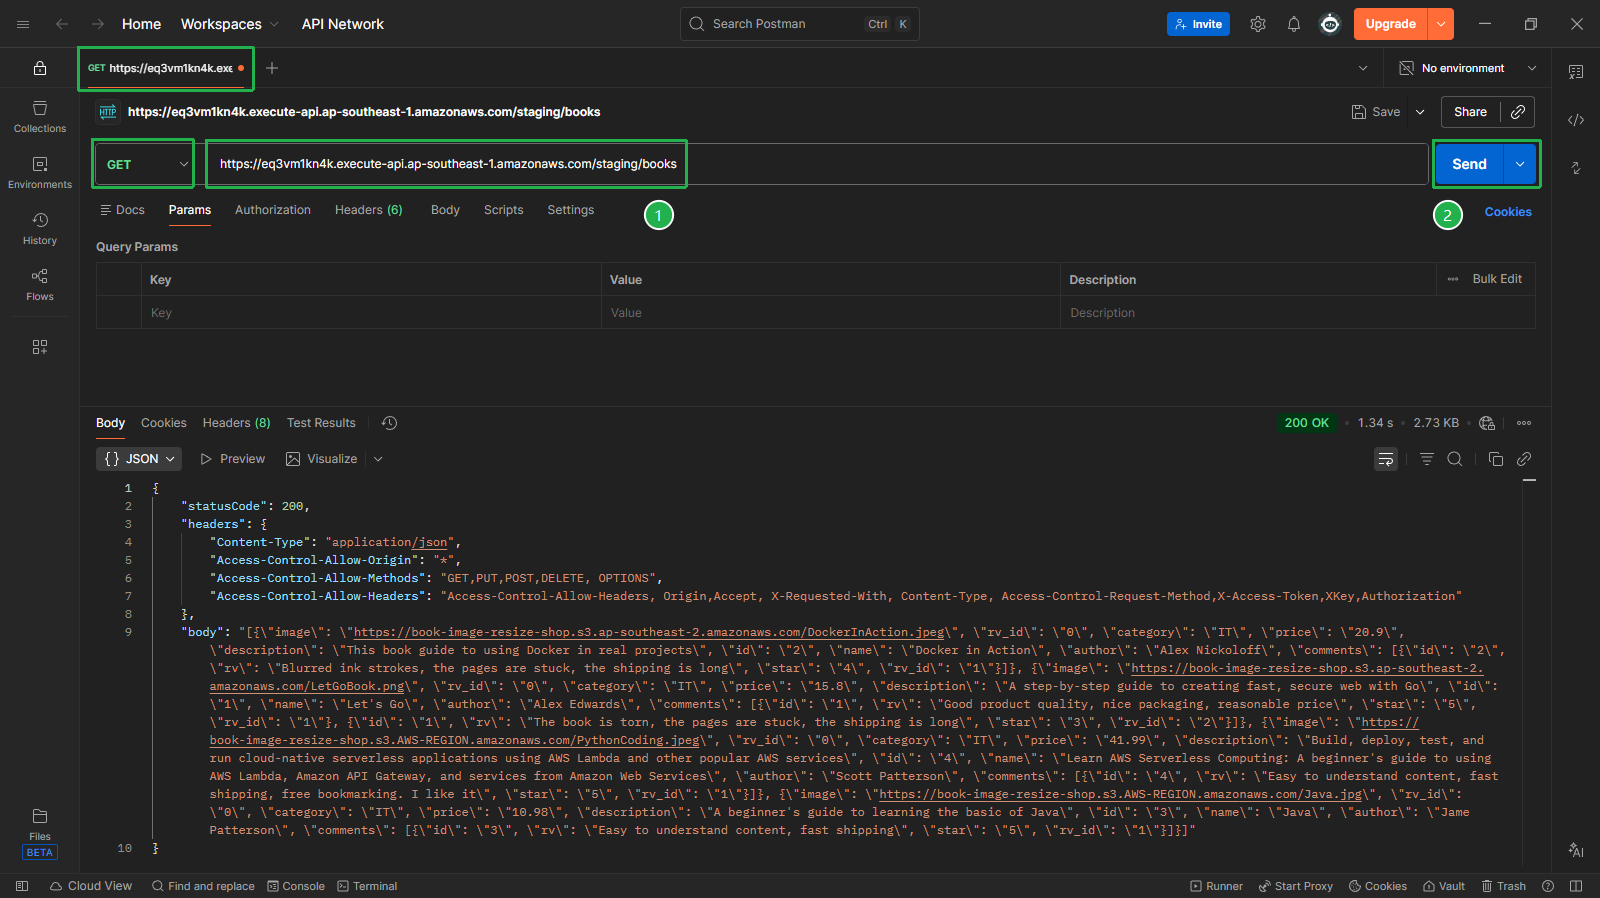Send the GET request
Image resolution: width=1600 pixels, height=898 pixels.
click(1469, 164)
